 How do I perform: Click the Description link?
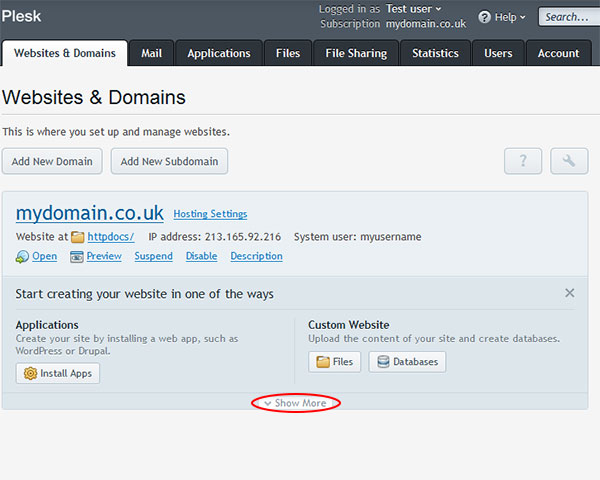click(256, 256)
